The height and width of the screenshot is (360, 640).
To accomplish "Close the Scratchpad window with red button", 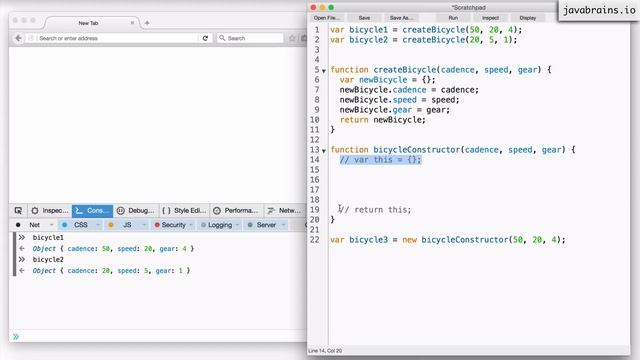I will 313,7.
